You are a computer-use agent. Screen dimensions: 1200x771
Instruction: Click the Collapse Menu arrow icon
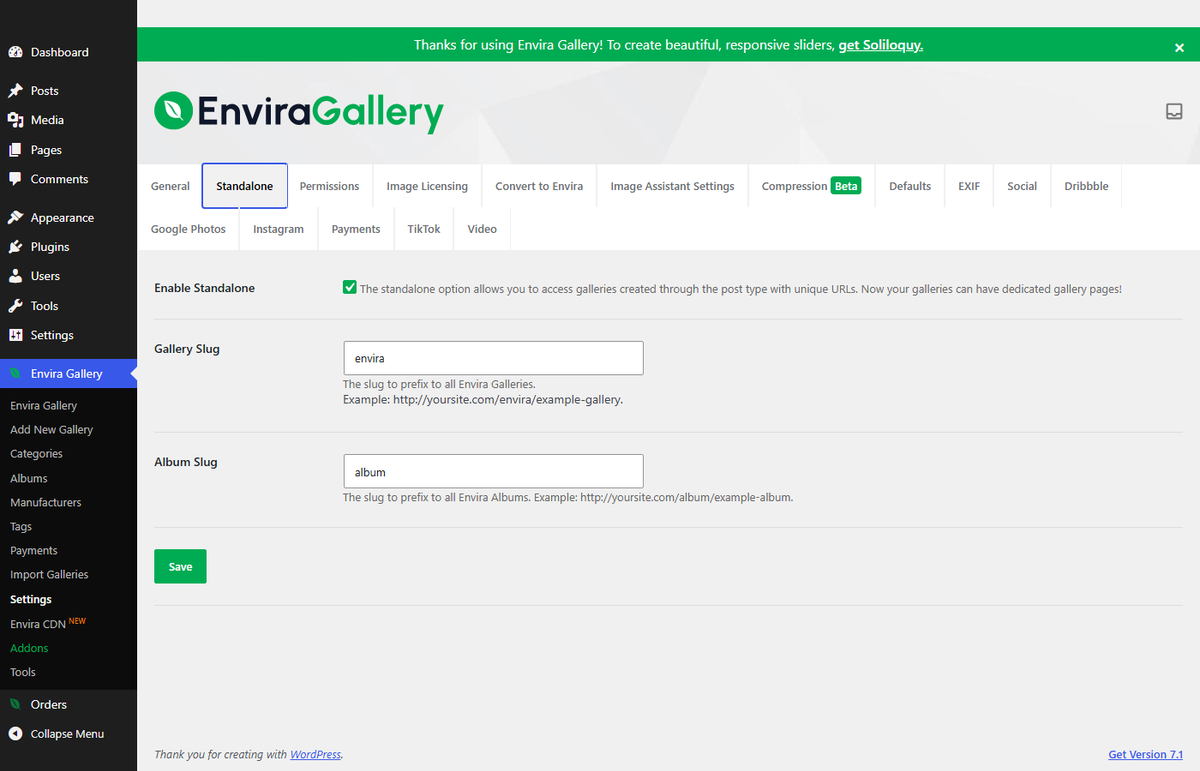tap(15, 734)
